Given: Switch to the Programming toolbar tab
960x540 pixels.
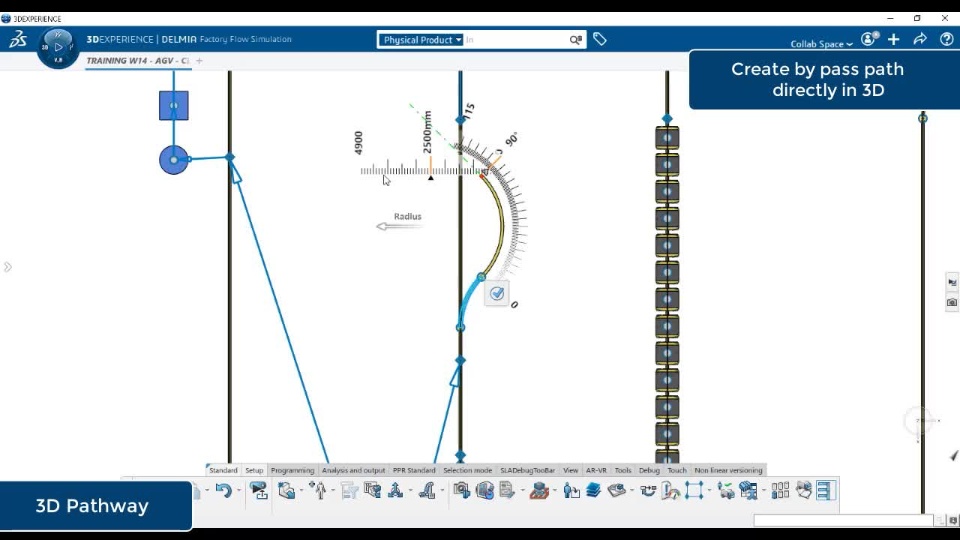Looking at the screenshot, I should [x=293, y=470].
